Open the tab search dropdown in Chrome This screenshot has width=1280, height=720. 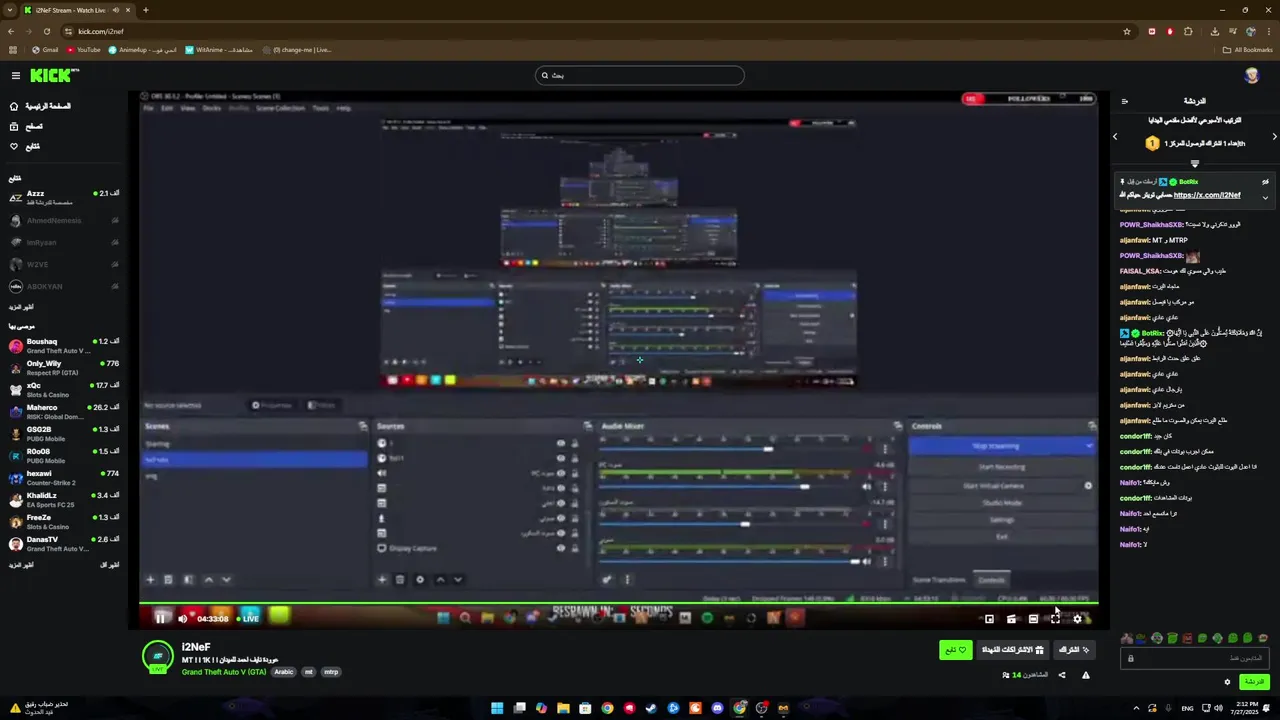10,10
